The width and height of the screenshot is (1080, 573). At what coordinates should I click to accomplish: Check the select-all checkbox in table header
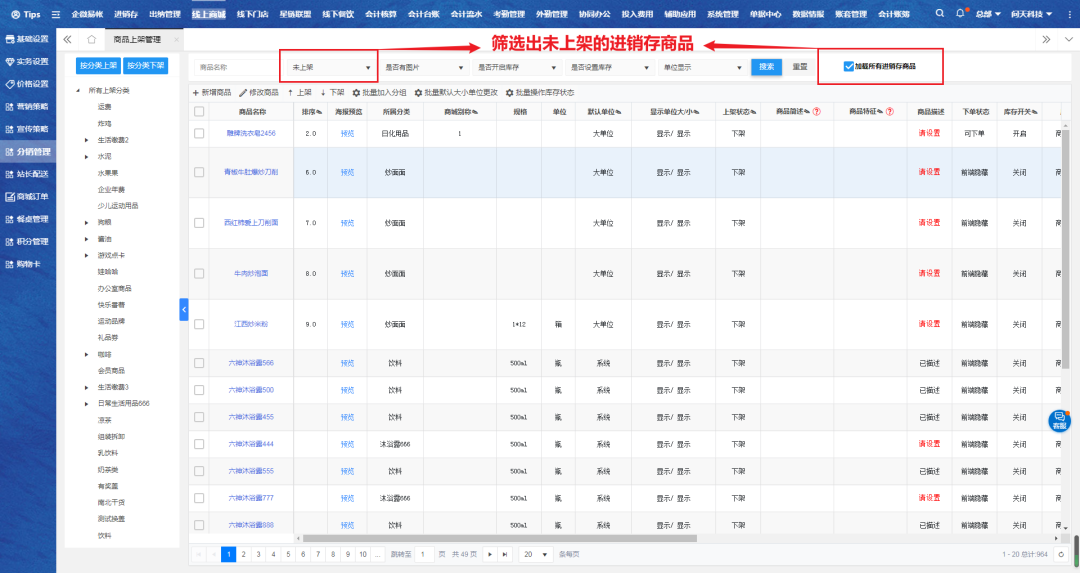click(x=199, y=111)
